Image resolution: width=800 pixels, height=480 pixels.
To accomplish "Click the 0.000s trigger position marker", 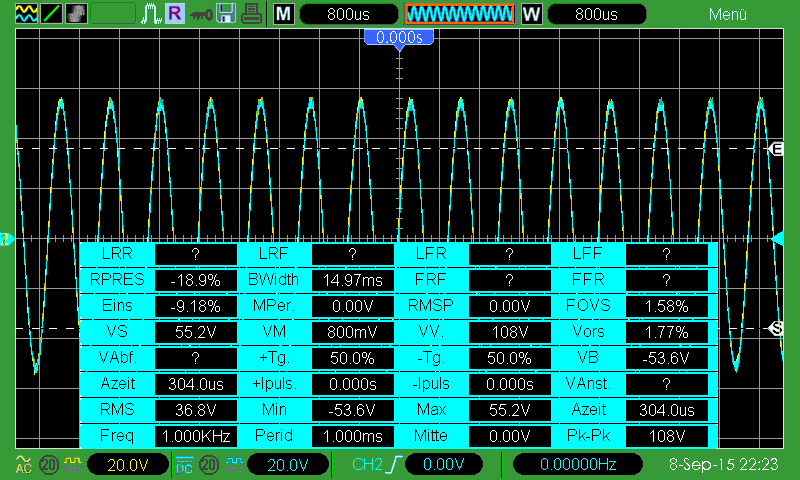I will [399, 37].
